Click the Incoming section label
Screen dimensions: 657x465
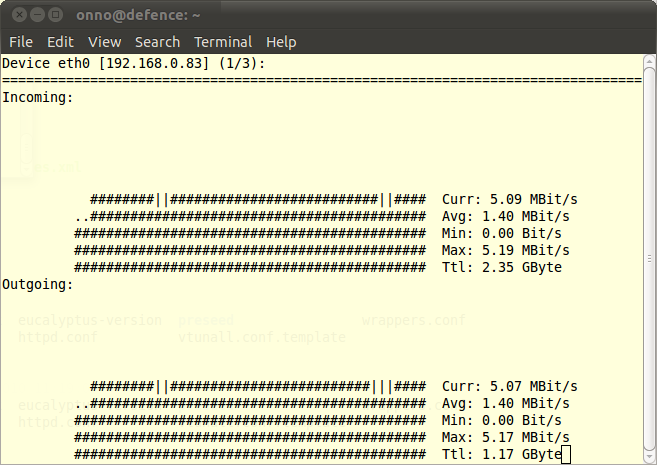(38, 98)
